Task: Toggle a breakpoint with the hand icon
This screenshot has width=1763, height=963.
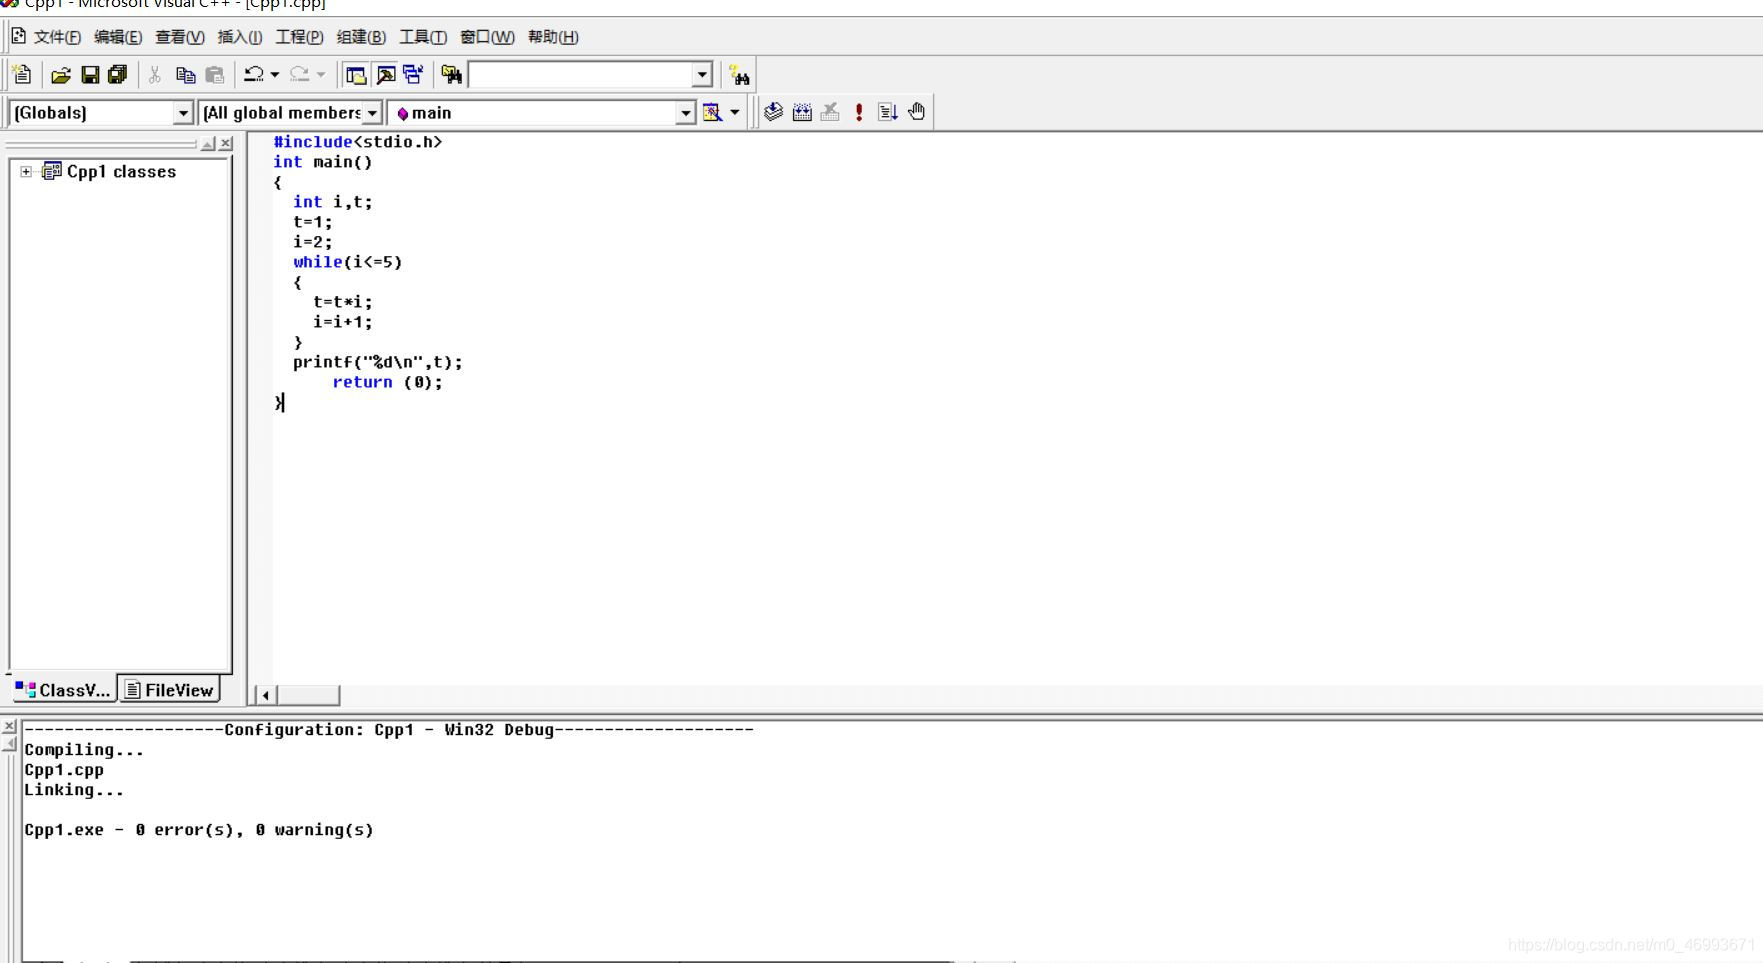Action: [x=917, y=112]
